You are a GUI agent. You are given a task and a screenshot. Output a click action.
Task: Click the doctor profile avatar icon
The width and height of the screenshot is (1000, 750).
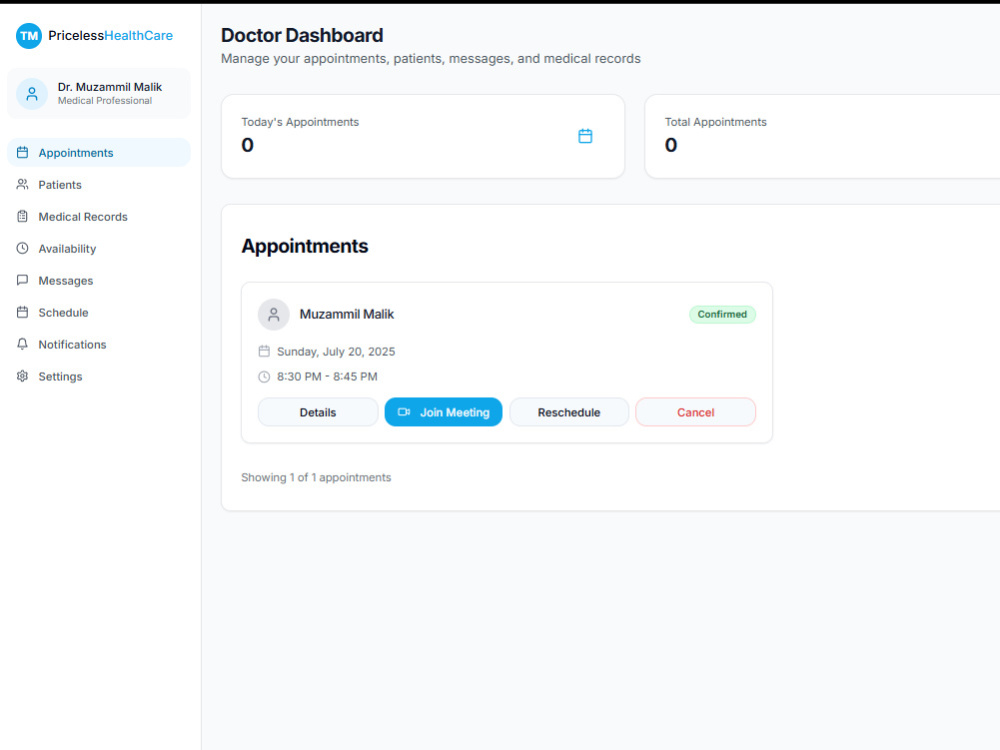pyautogui.click(x=32, y=94)
